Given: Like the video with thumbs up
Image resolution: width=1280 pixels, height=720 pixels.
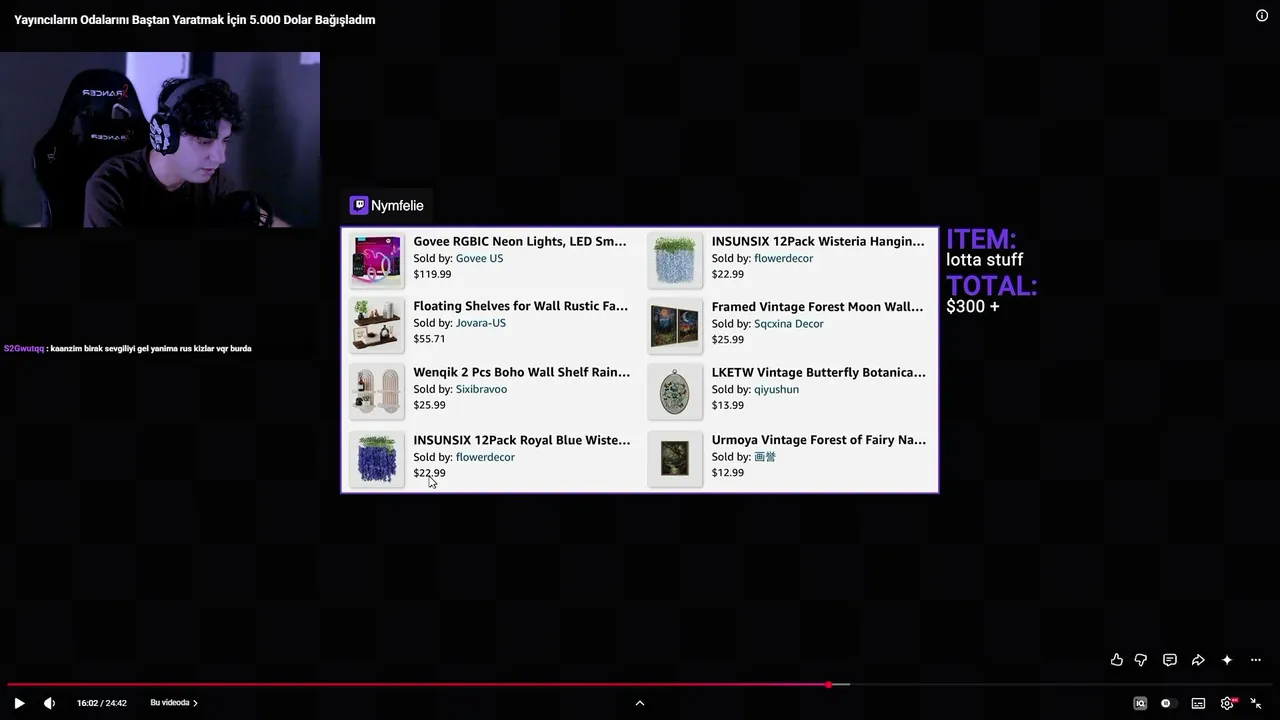Looking at the screenshot, I should [x=1116, y=660].
